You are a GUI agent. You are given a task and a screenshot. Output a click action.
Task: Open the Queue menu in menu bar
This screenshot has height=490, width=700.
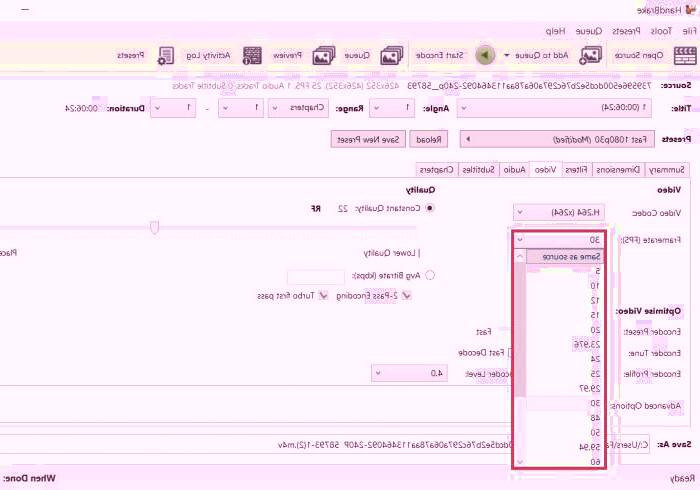coord(588,31)
